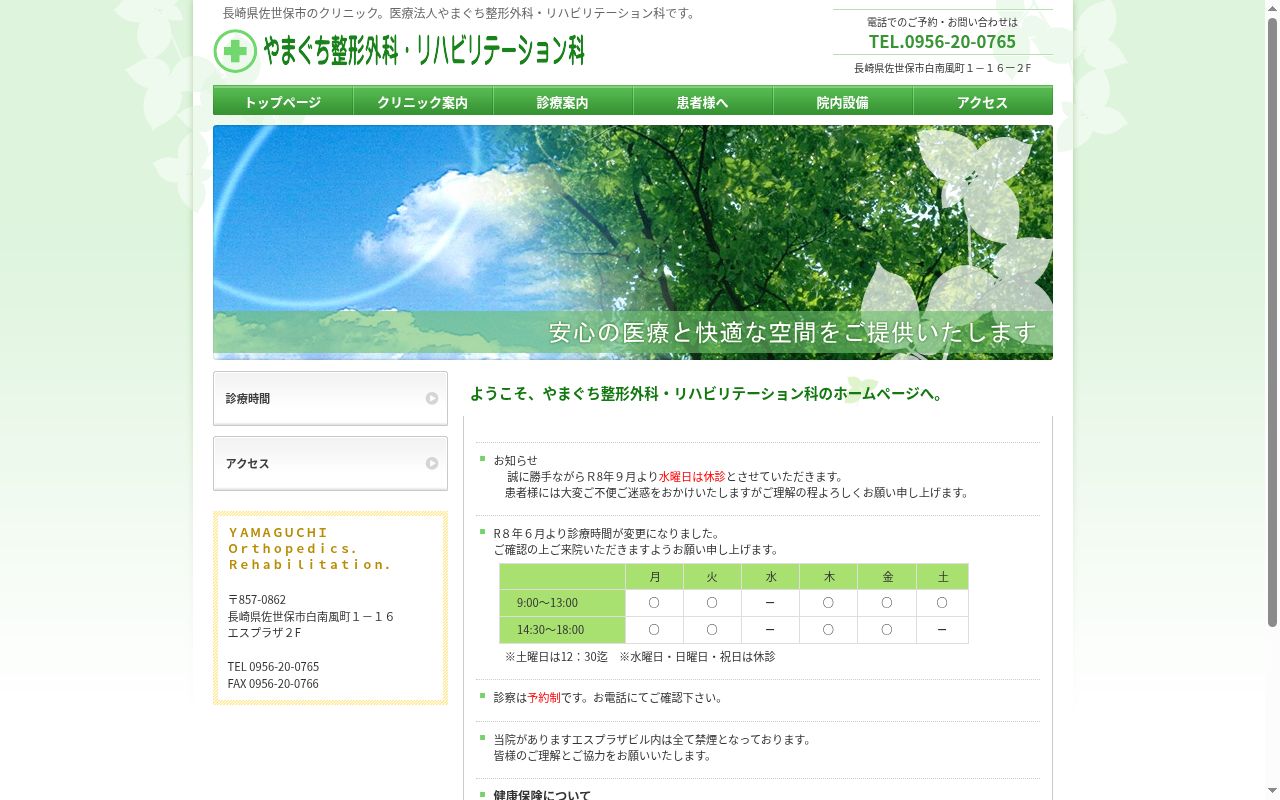Click the top tagline 長崎県佐世保市のクリニック text
1280x800 pixels.
pyautogui.click(x=460, y=13)
